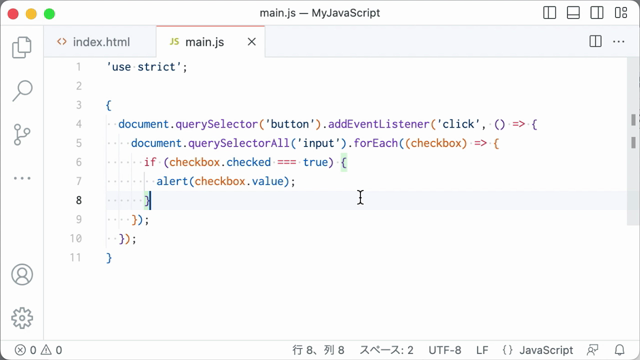Open editor More Actions ellipsis menu
The width and height of the screenshot is (640, 360).
tap(619, 41)
